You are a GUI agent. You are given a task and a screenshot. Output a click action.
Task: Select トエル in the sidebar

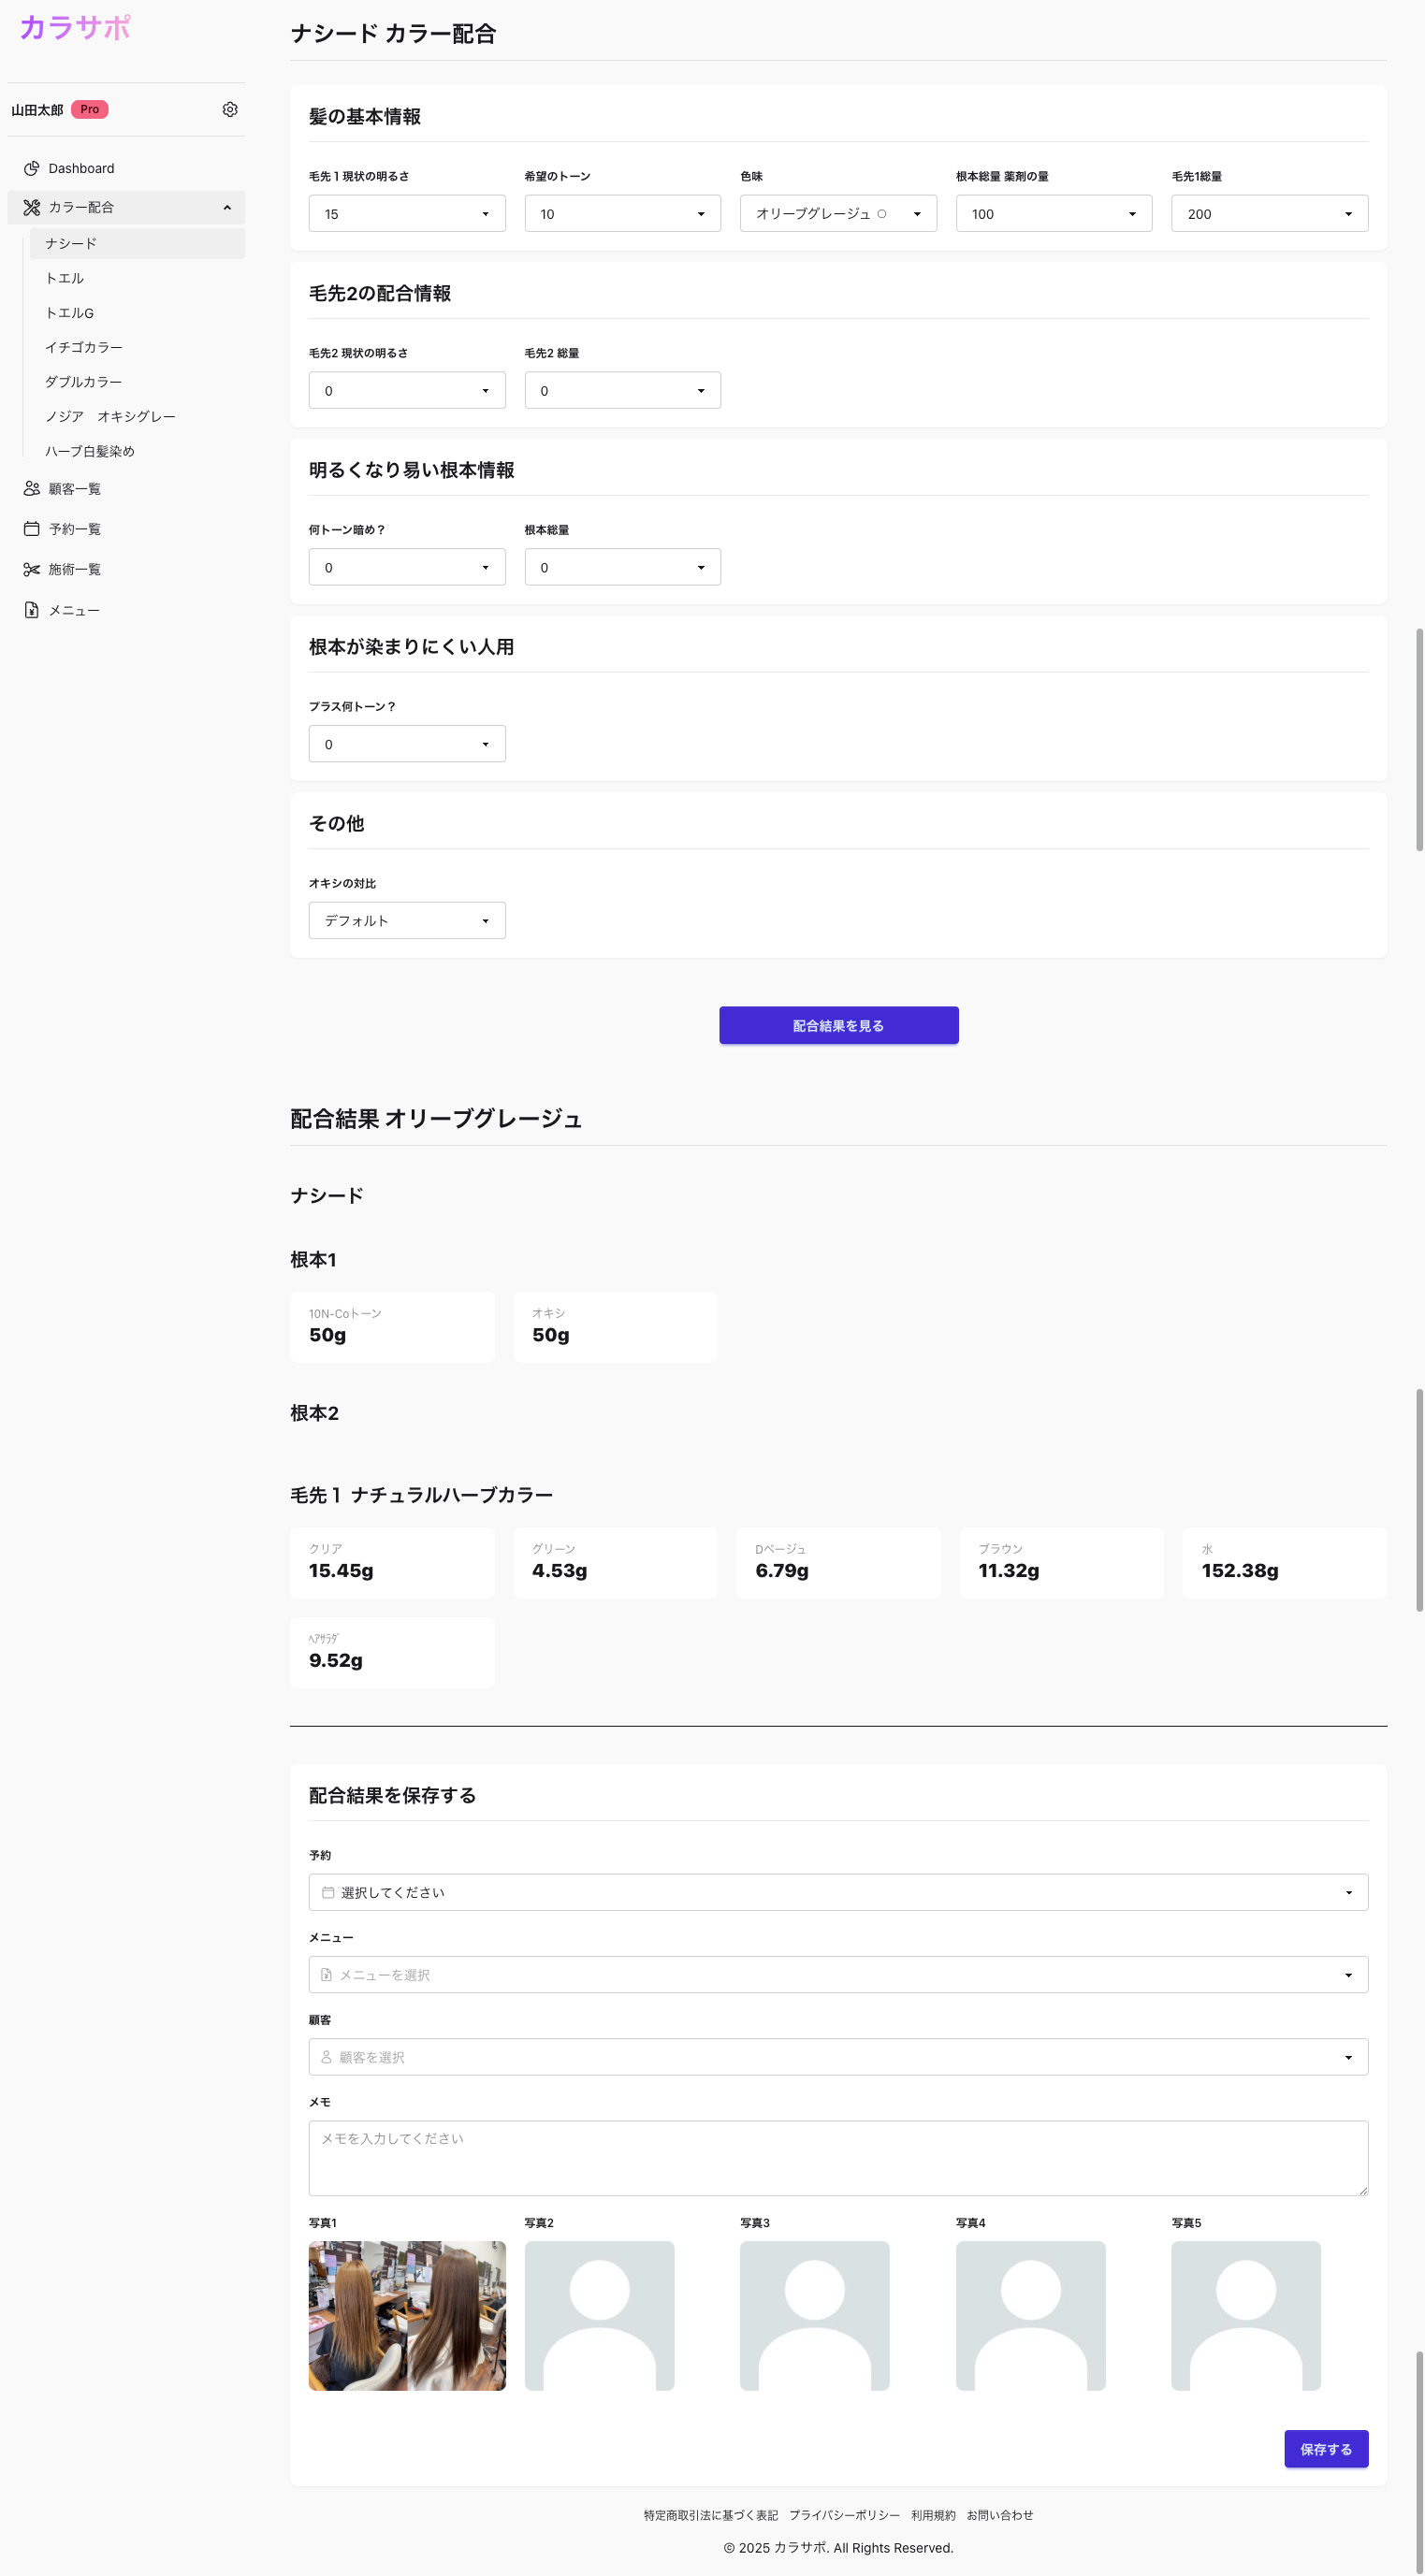pyautogui.click(x=137, y=278)
